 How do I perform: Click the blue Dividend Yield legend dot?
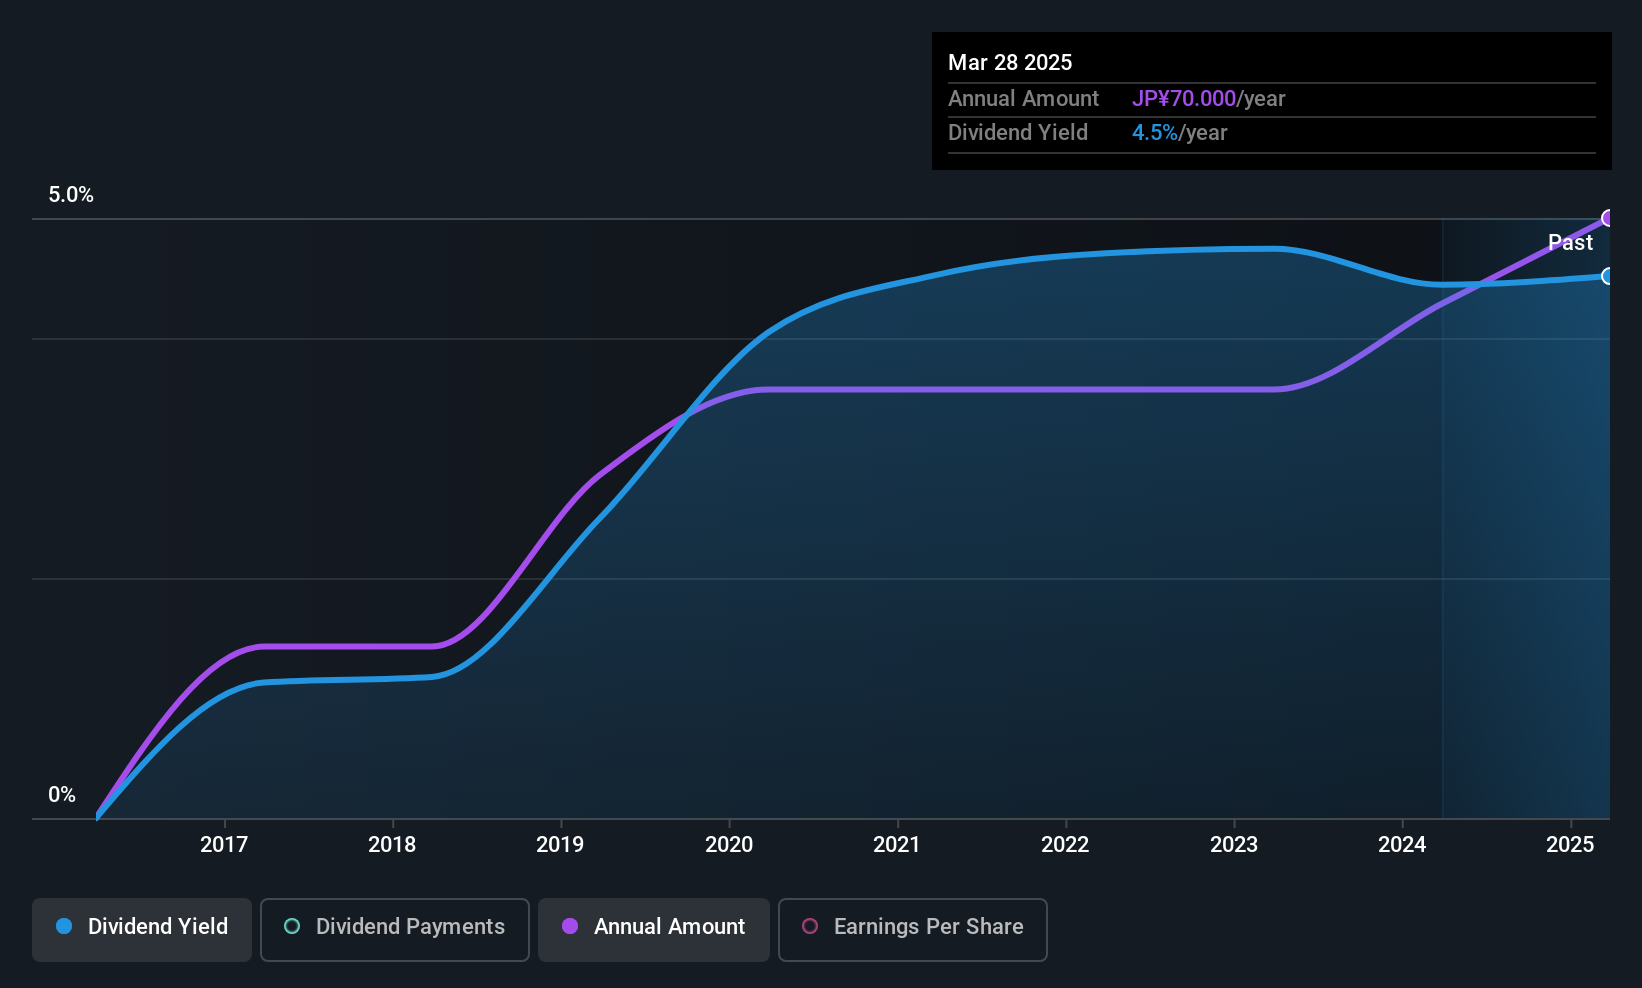63,927
